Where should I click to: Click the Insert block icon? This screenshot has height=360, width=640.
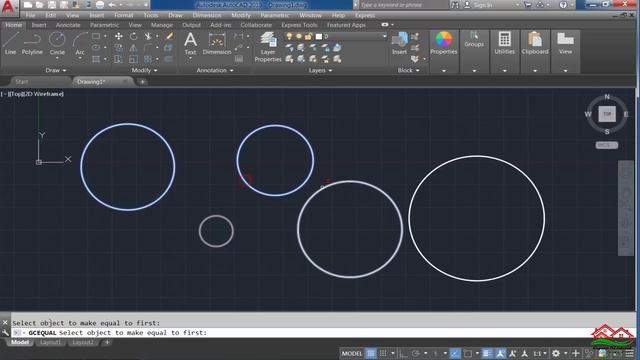click(399, 43)
